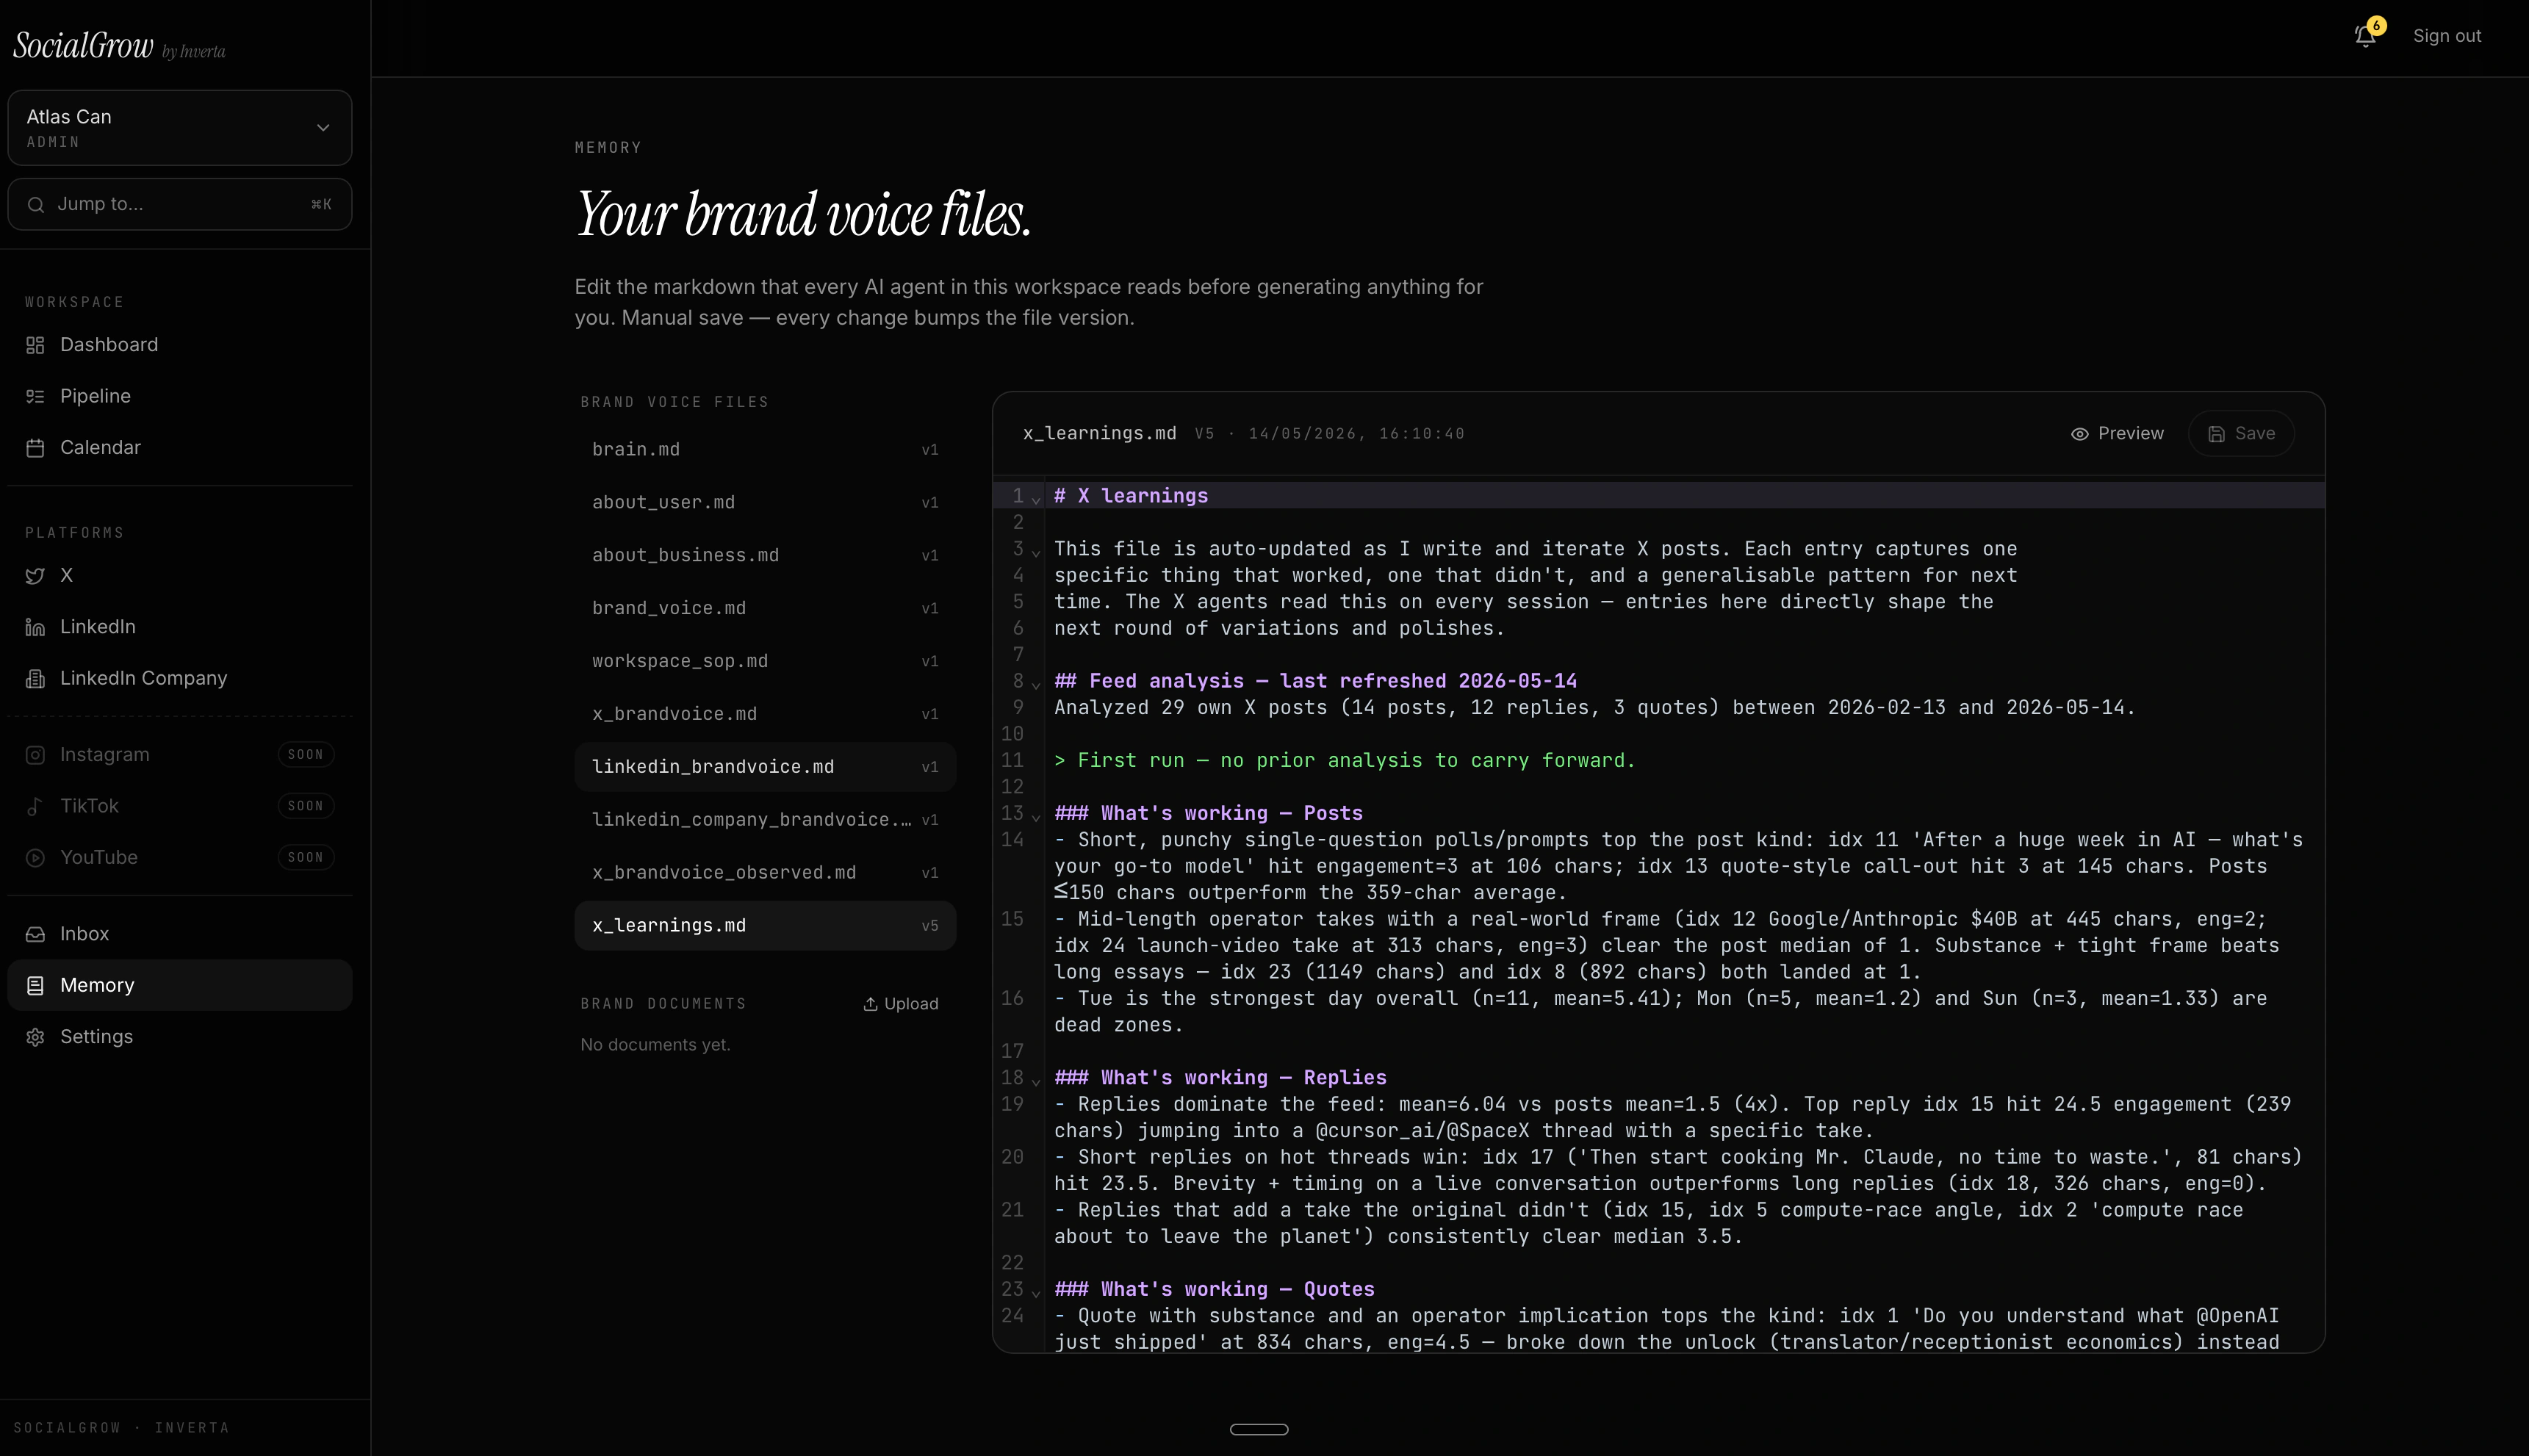Image resolution: width=2529 pixels, height=1456 pixels.
Task: Open the Inbox page
Action: (x=180, y=934)
